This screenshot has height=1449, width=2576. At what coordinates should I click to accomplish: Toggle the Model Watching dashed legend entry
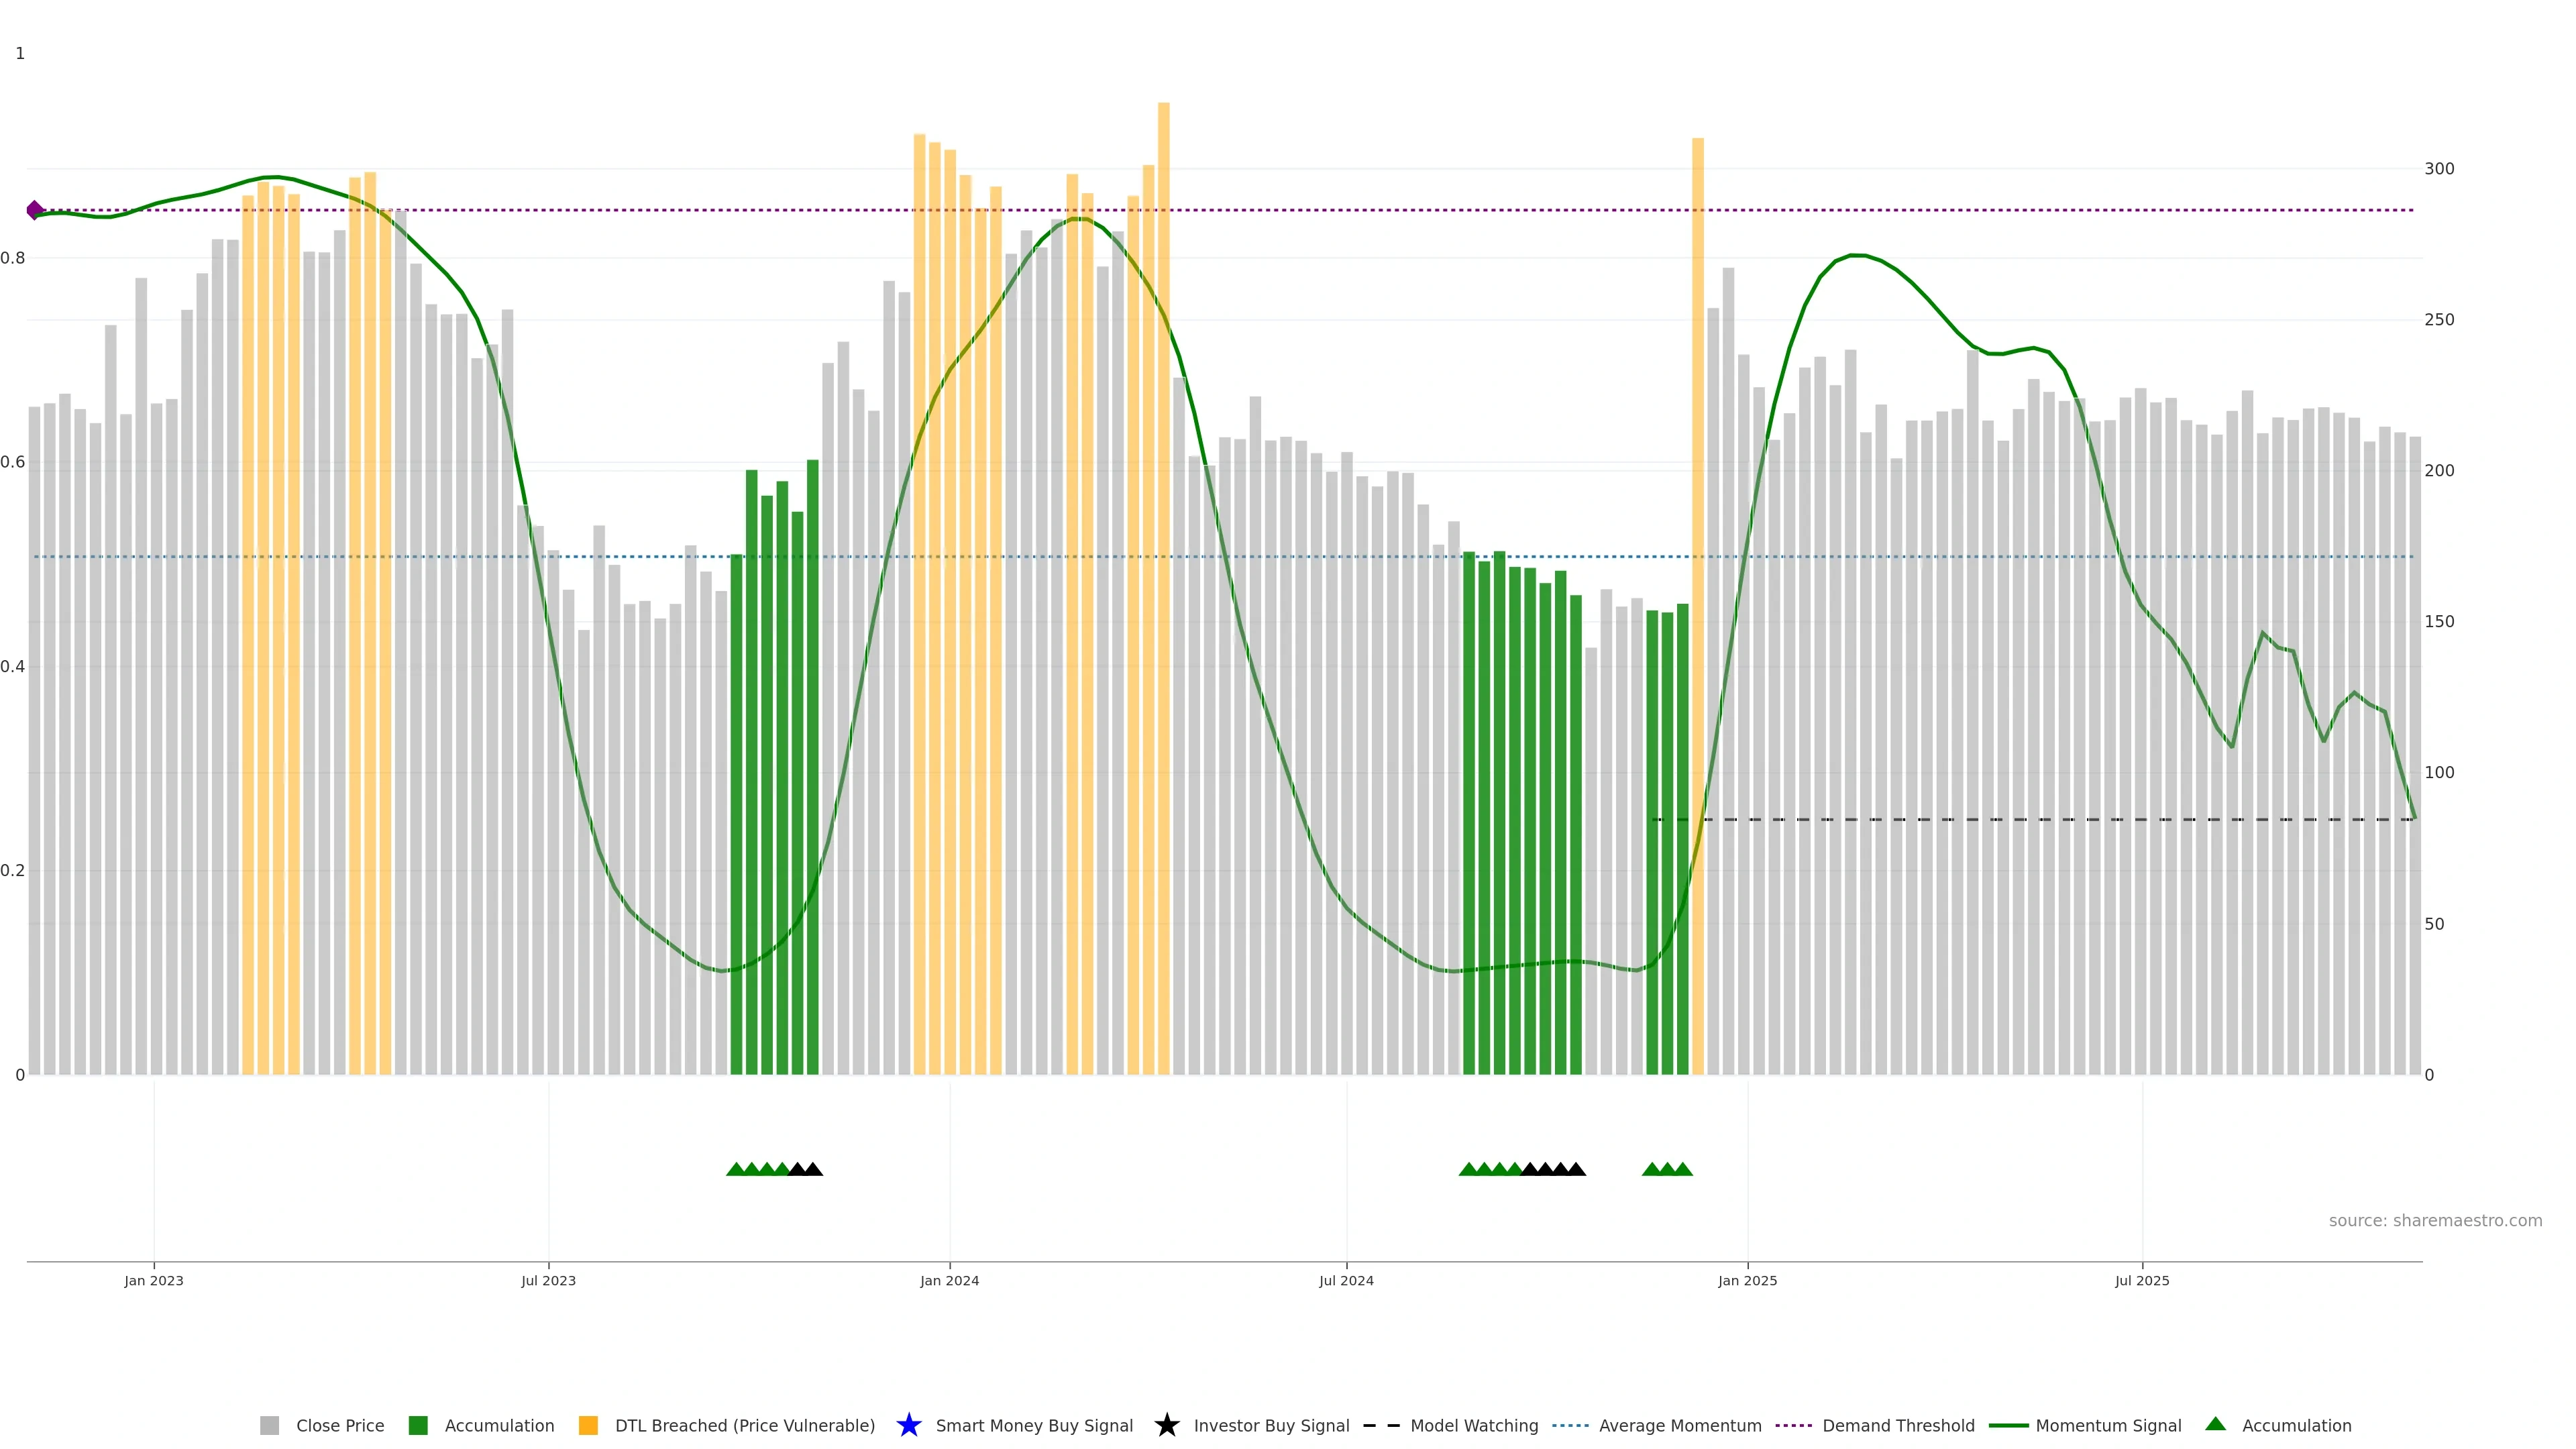(1381, 1425)
